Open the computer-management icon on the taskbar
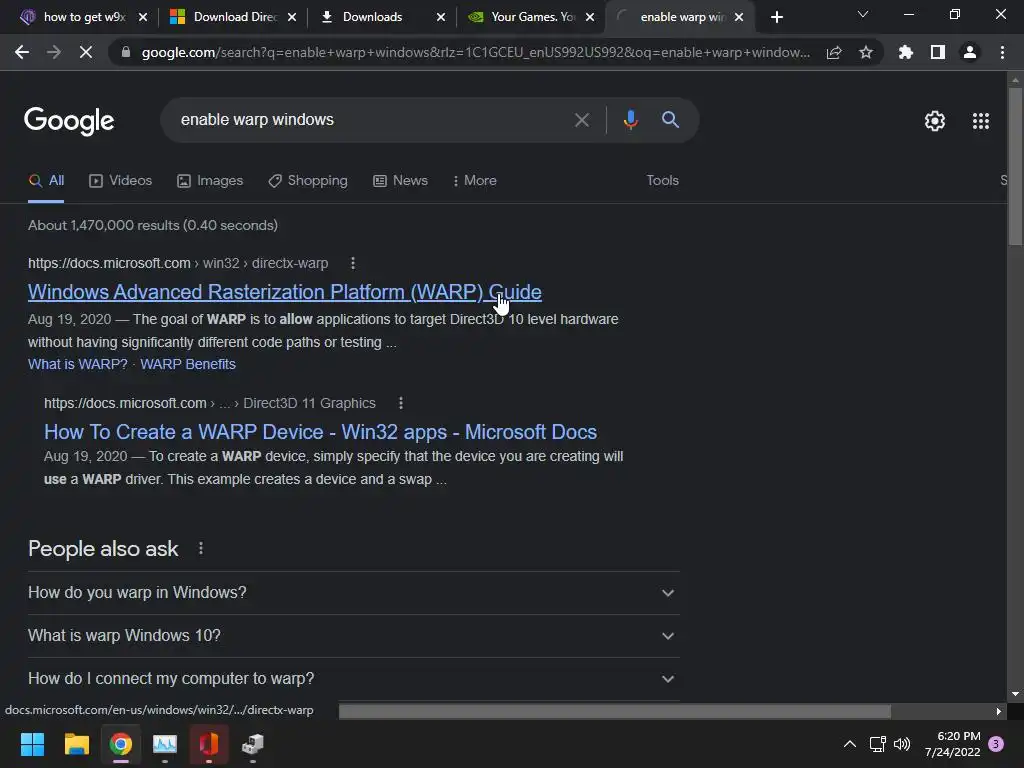The image size is (1024, 768). pos(253,744)
